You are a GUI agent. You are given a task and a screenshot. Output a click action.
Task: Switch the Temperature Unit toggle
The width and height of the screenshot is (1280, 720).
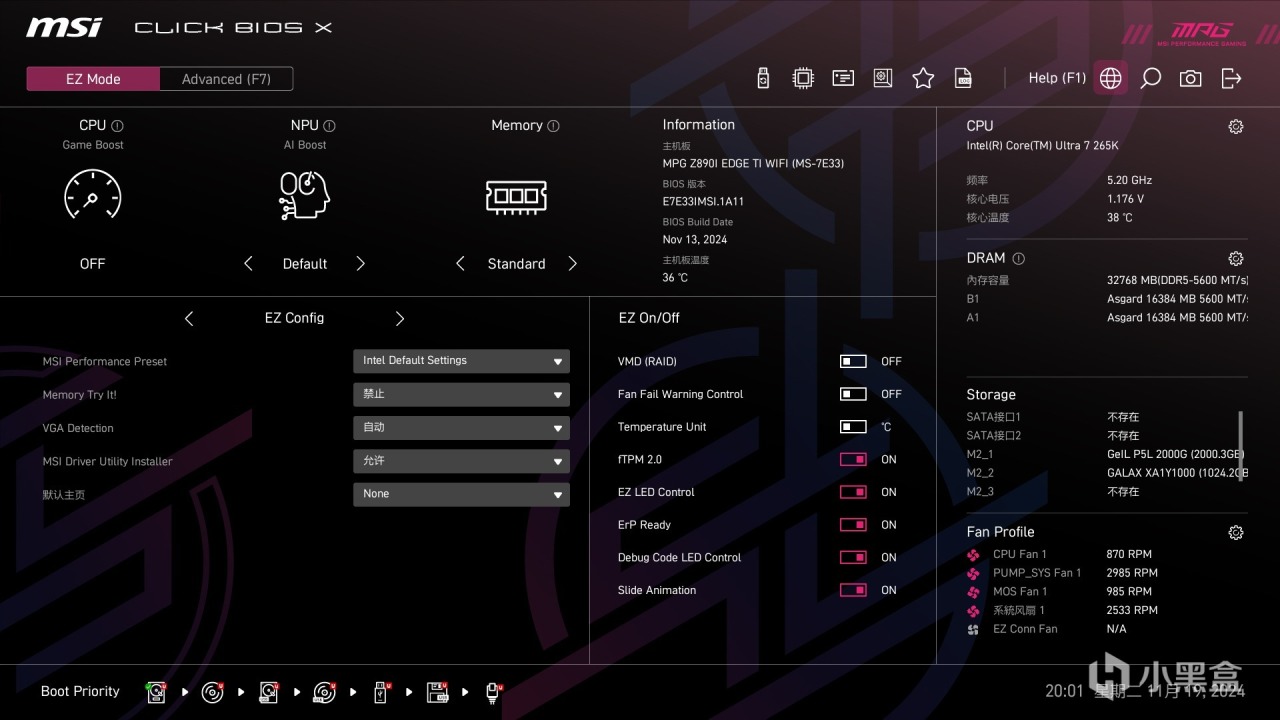point(853,427)
